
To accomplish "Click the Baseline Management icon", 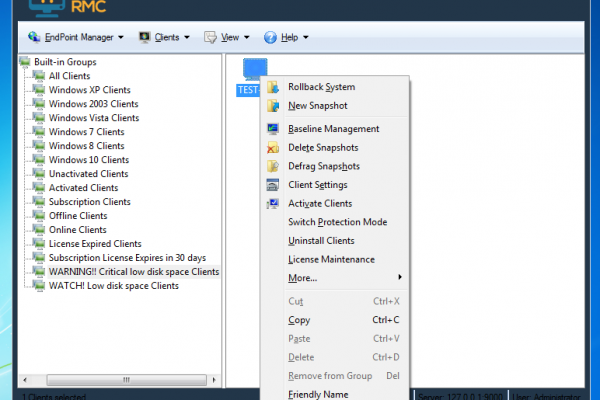I will [273, 129].
